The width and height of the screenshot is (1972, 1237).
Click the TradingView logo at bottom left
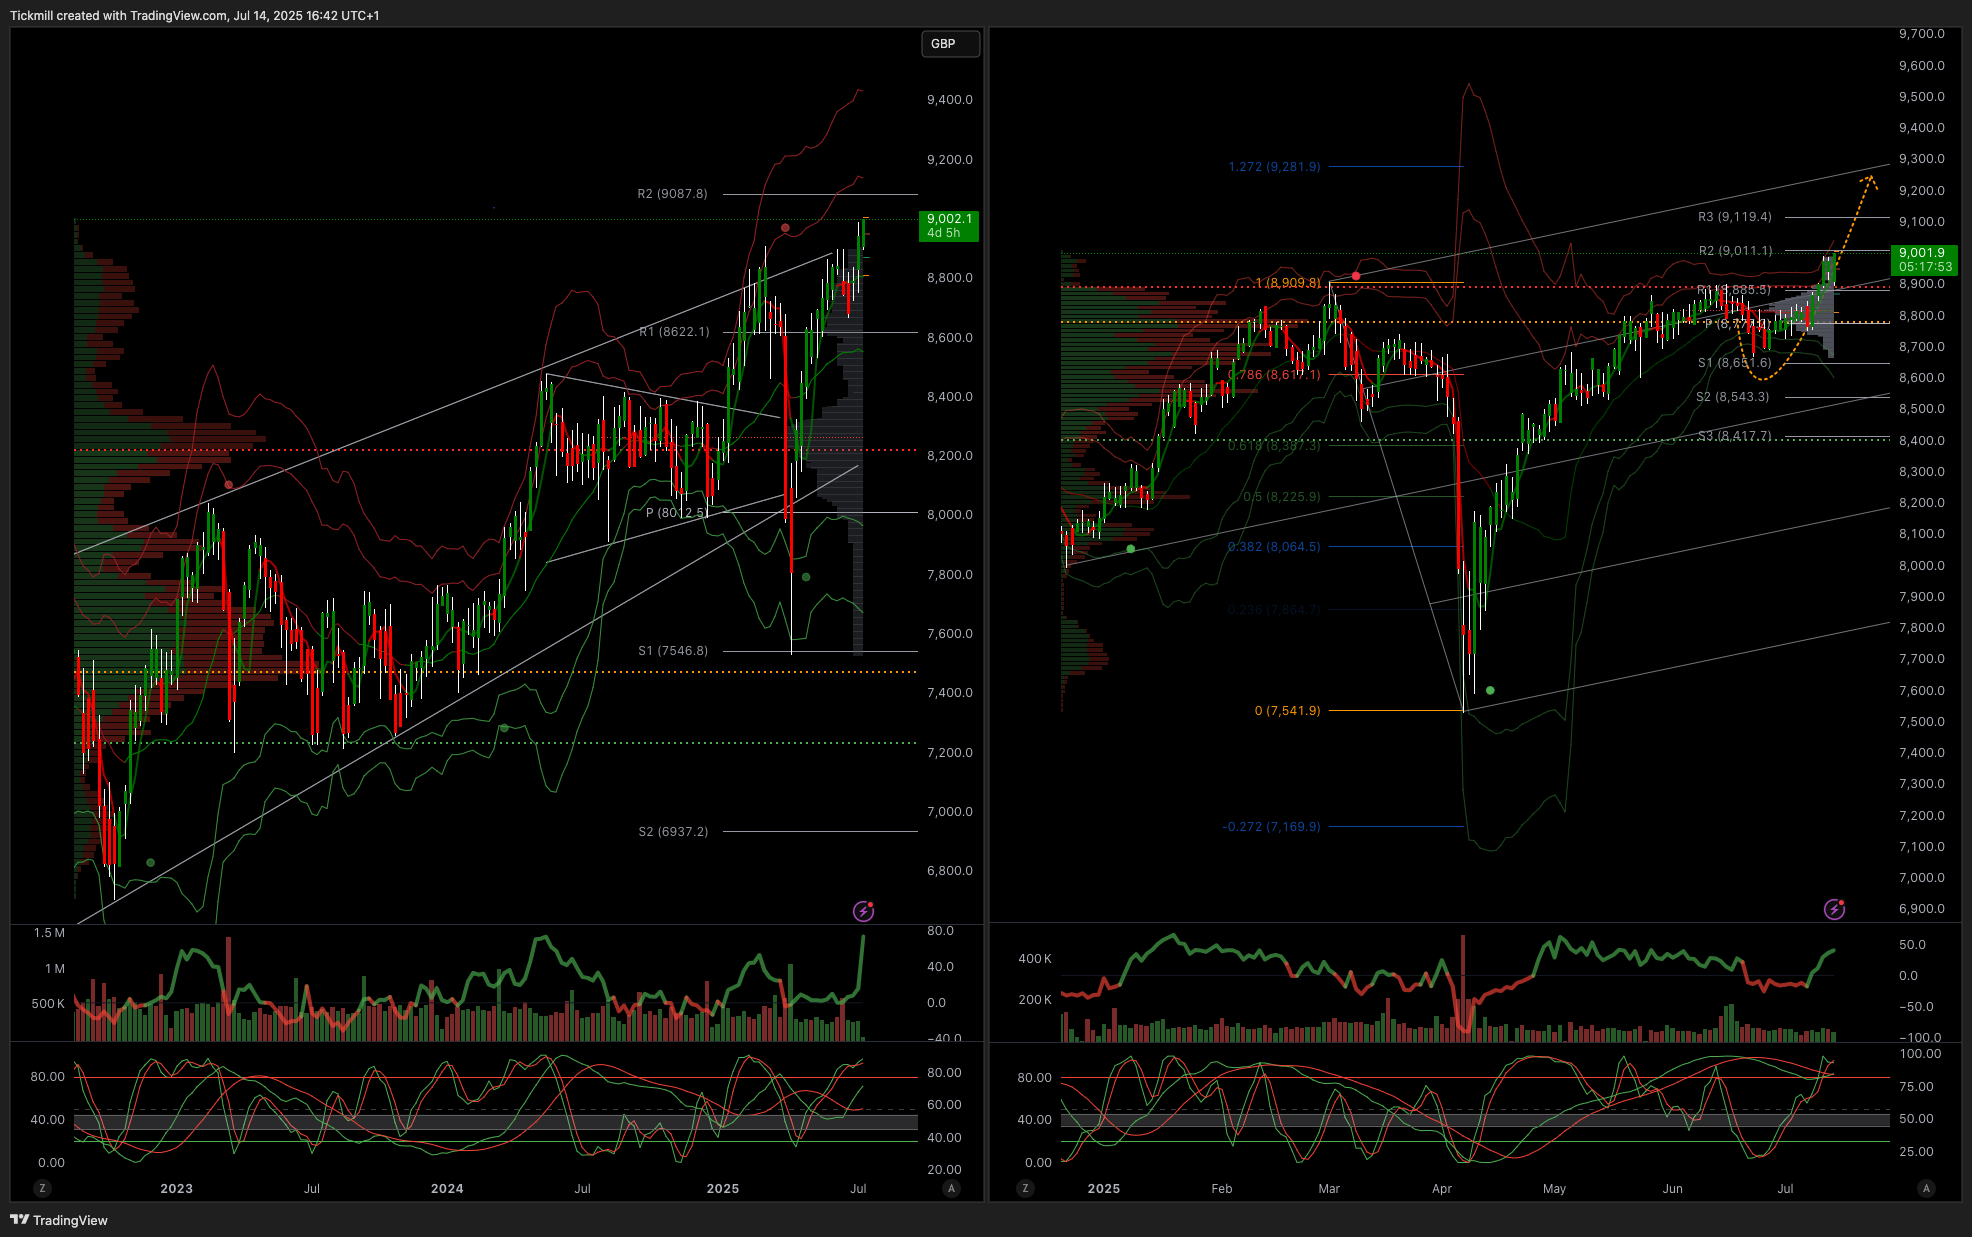click(x=59, y=1220)
